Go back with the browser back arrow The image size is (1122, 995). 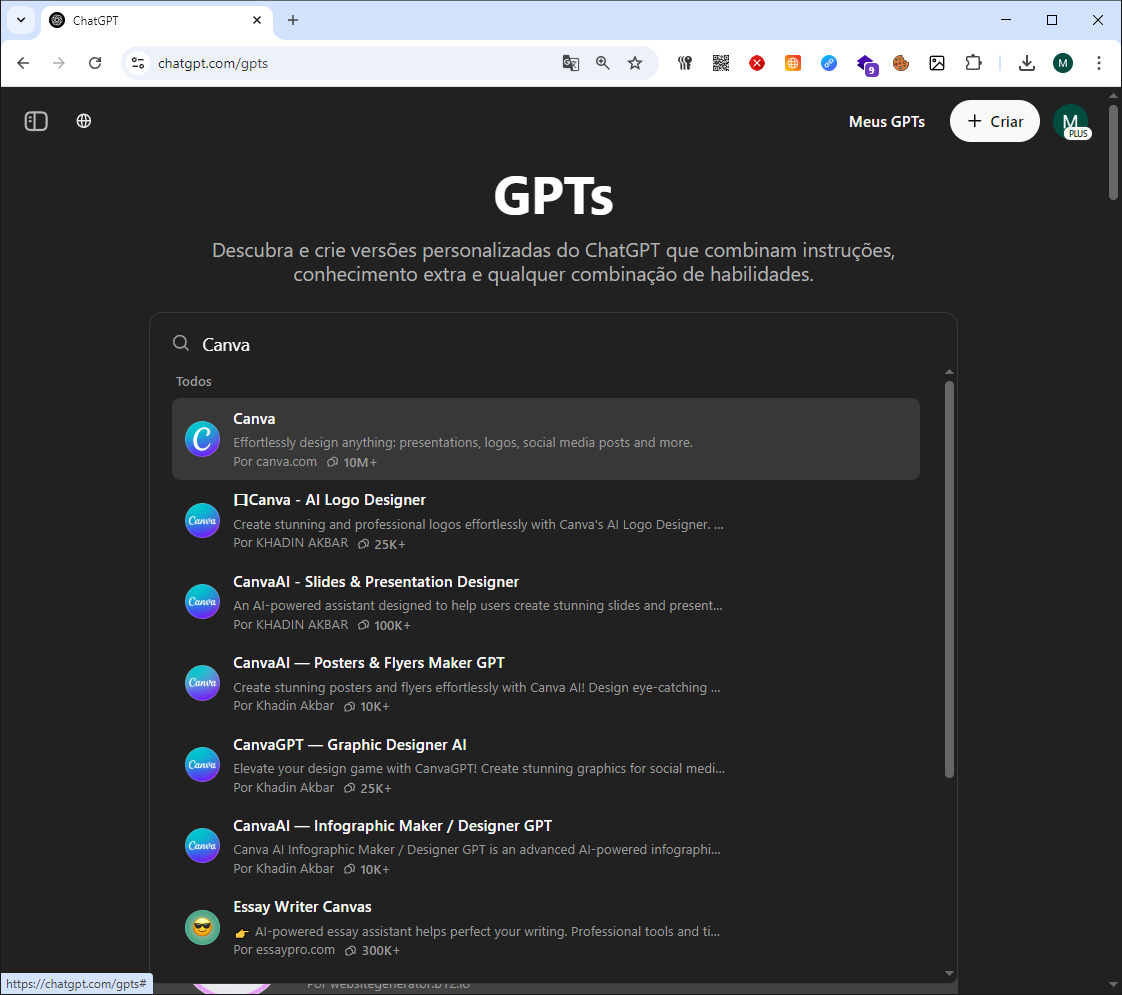pyautogui.click(x=23, y=63)
